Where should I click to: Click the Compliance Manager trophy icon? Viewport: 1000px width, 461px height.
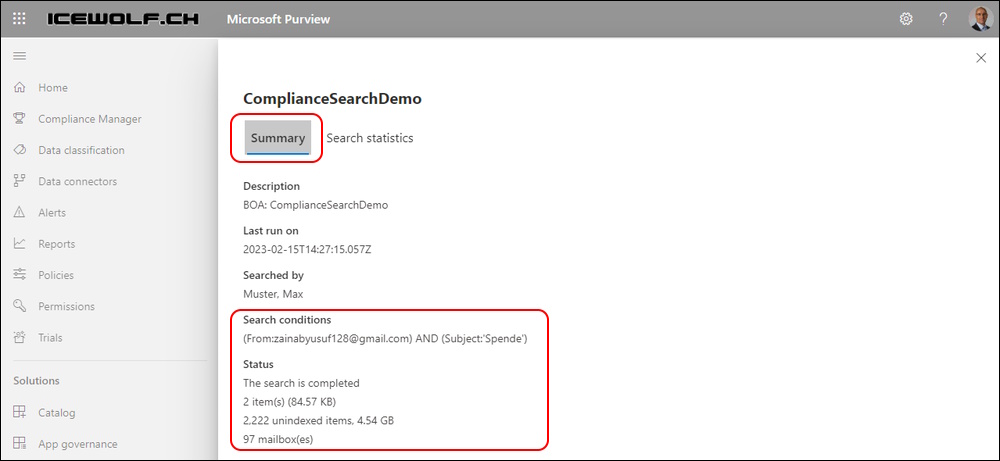(x=20, y=119)
